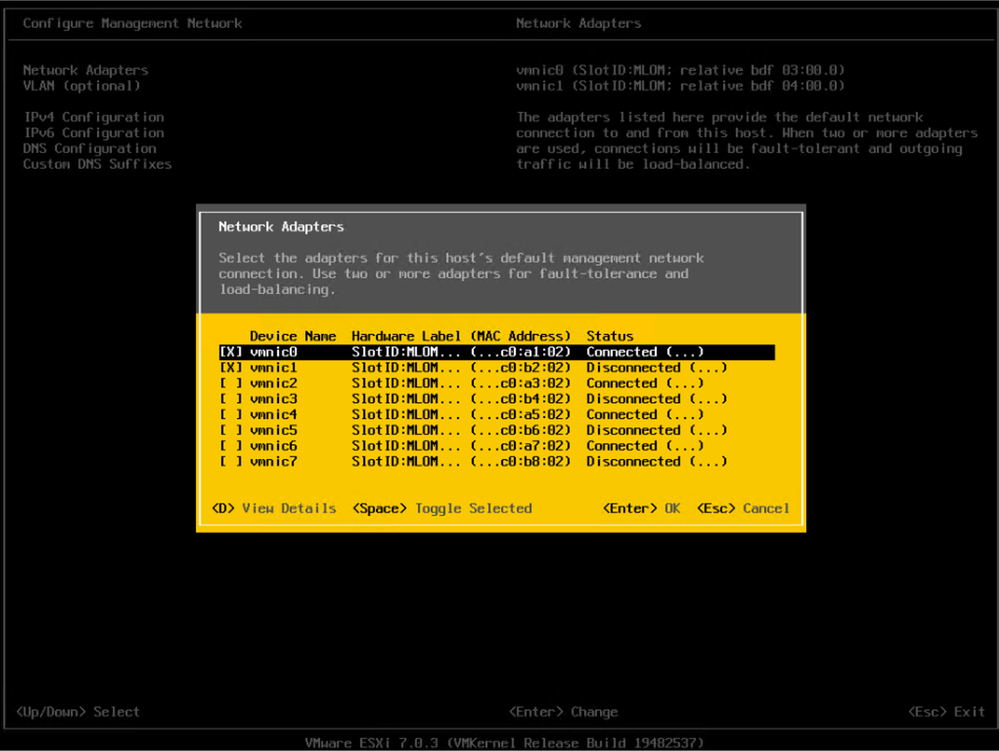Click the Hardware Label column header
999x751 pixels.
[406, 336]
